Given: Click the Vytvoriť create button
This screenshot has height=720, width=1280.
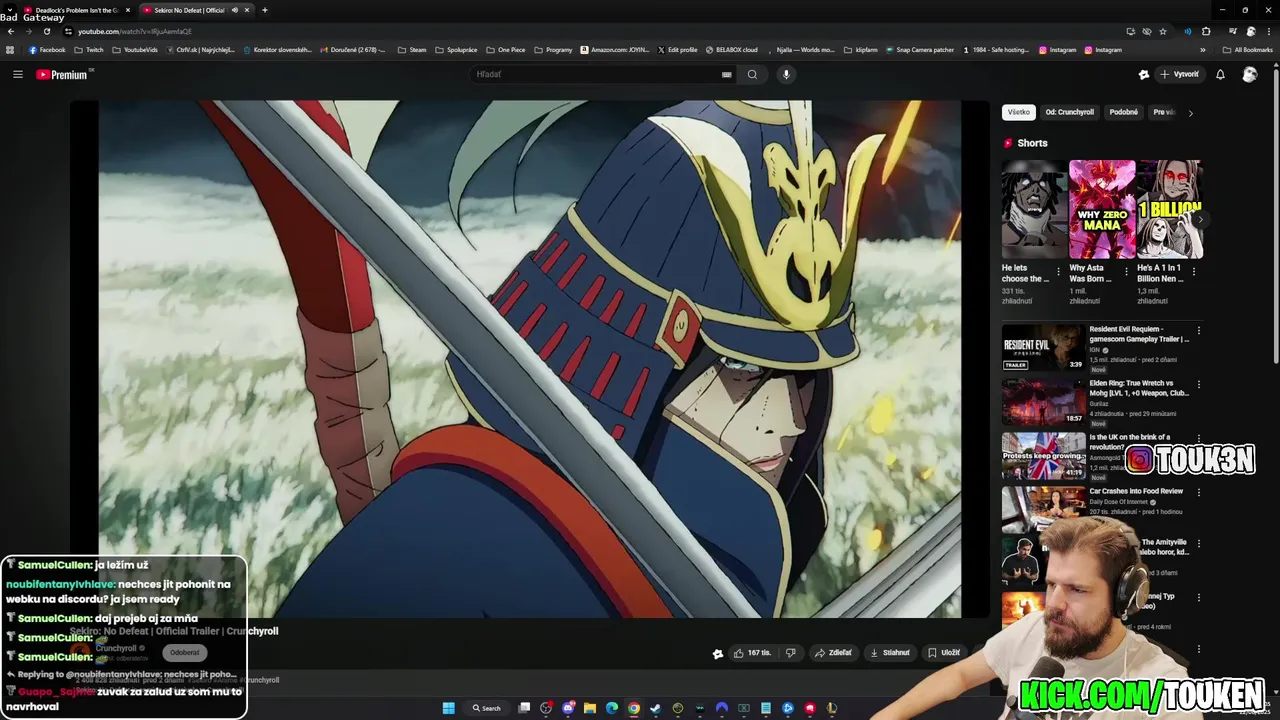Looking at the screenshot, I should [x=1179, y=74].
